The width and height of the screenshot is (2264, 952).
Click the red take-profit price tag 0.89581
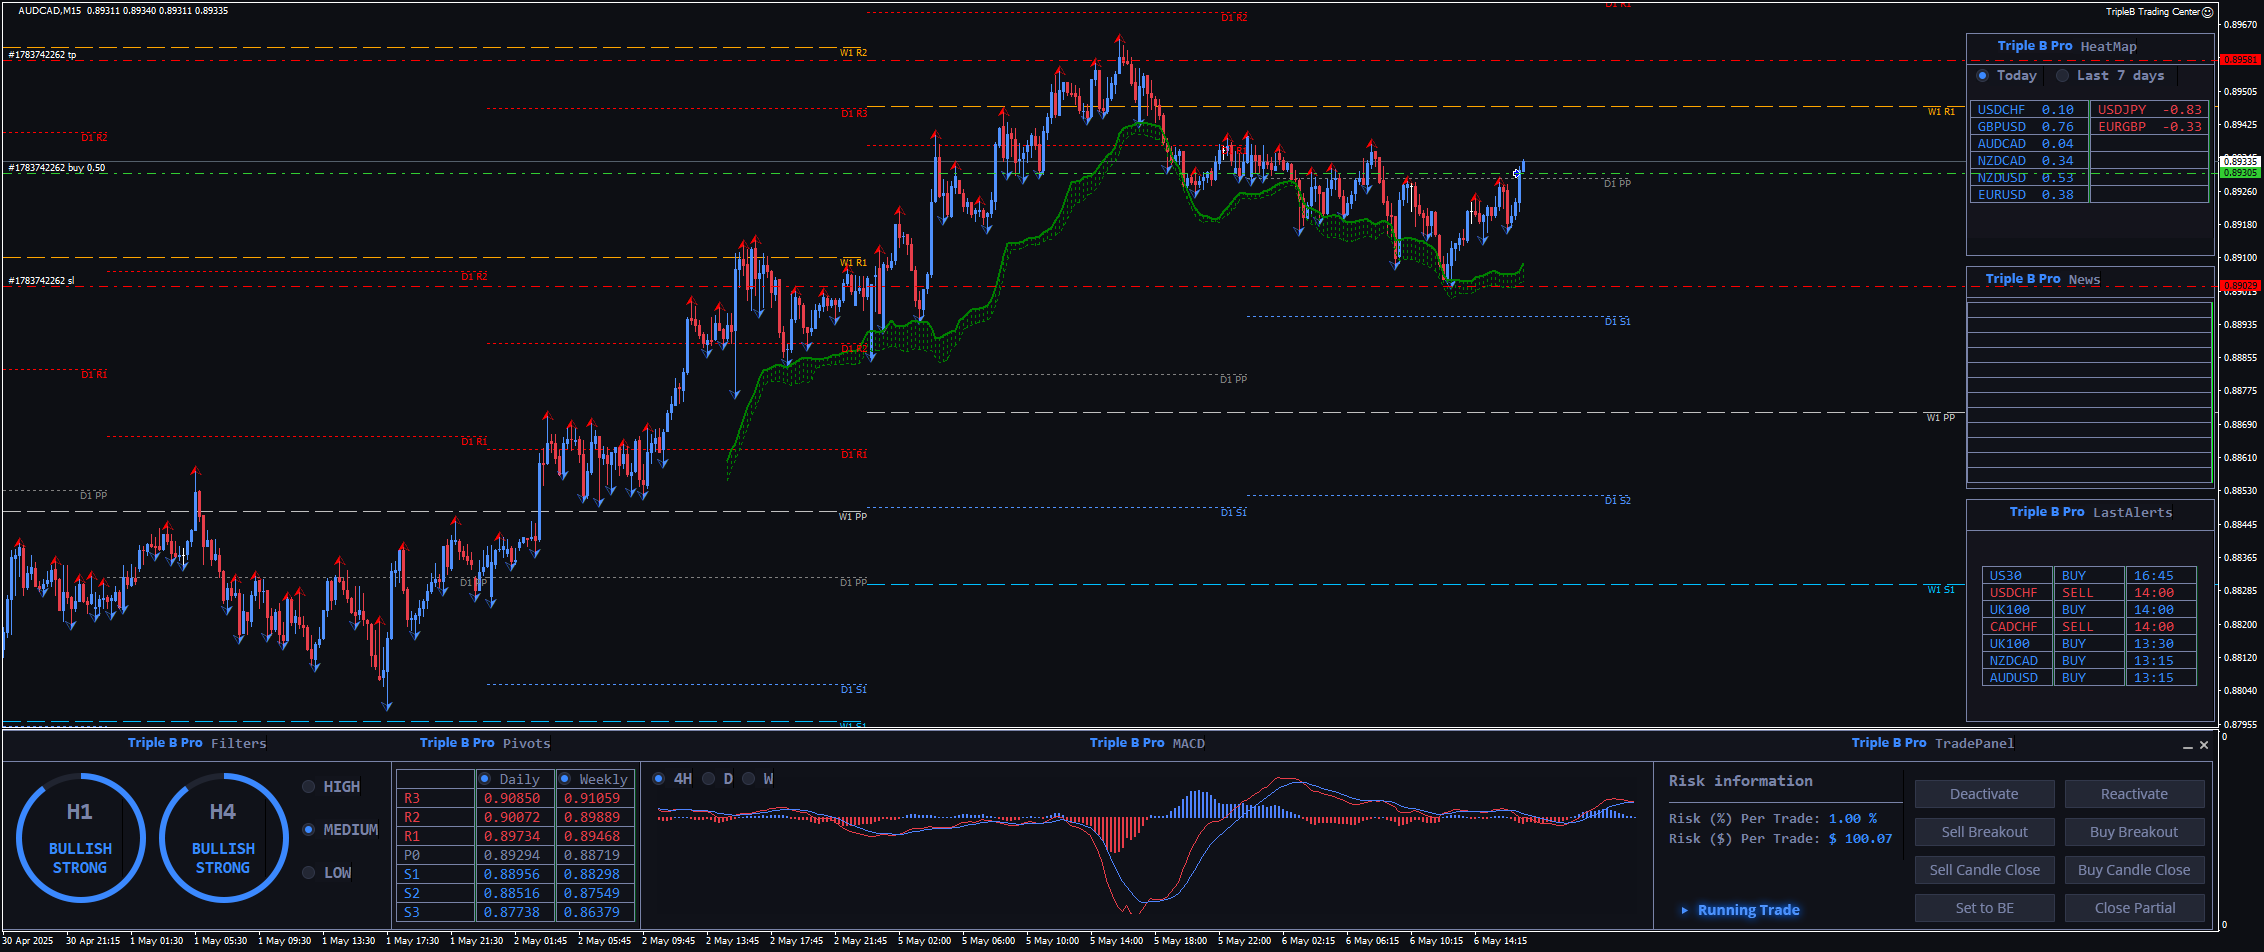(x=2239, y=60)
